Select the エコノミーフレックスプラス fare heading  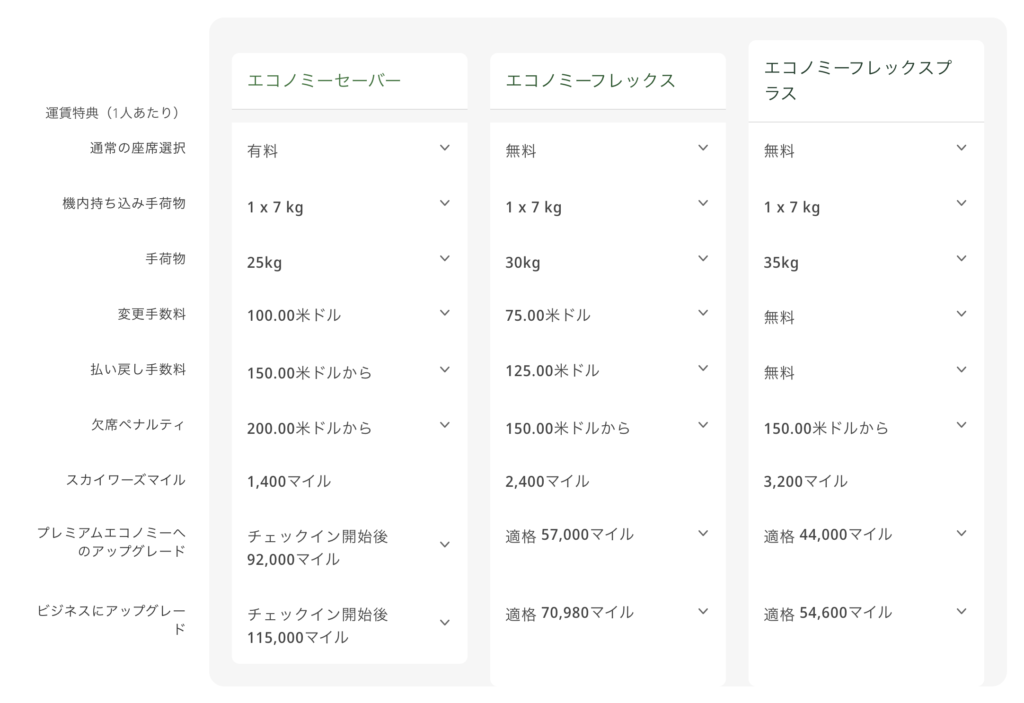click(857, 80)
